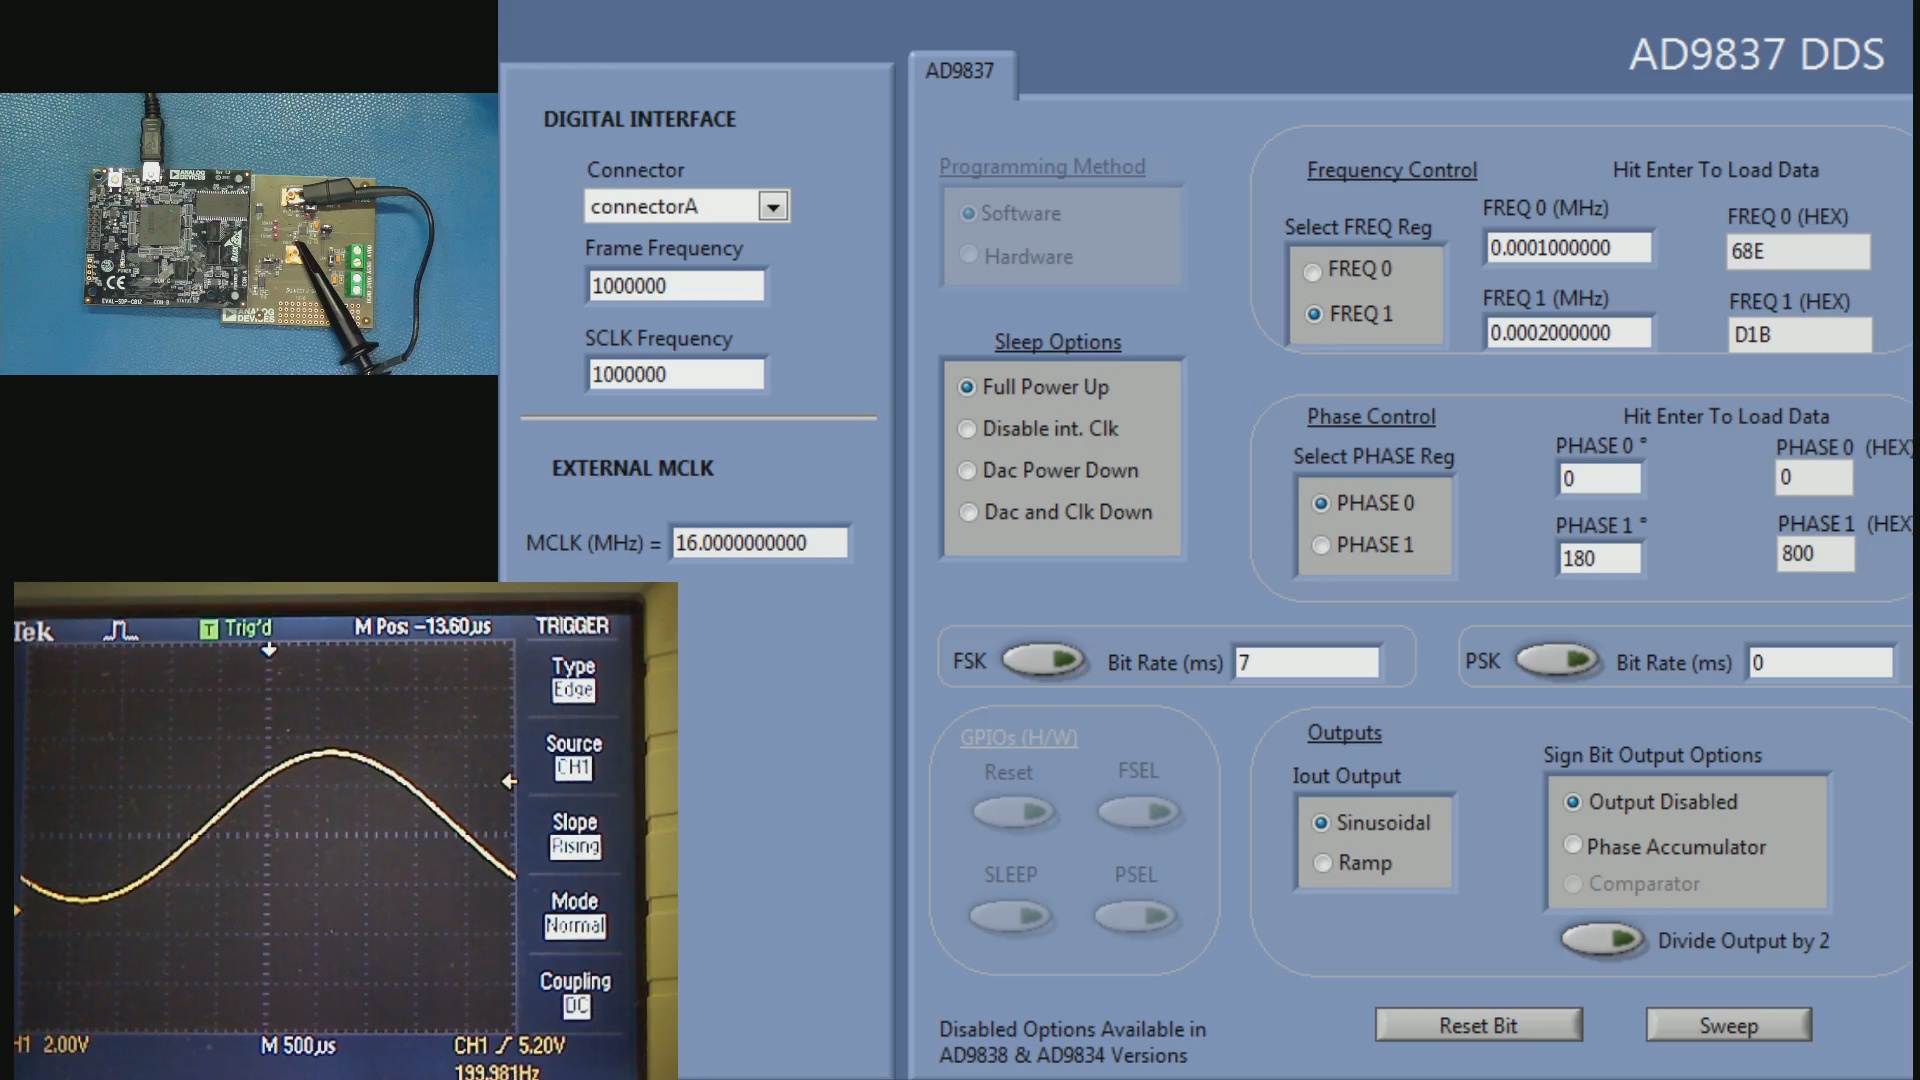1920x1080 pixels.
Task: Enable Phase Accumulator sign bit output
Action: 1573,845
